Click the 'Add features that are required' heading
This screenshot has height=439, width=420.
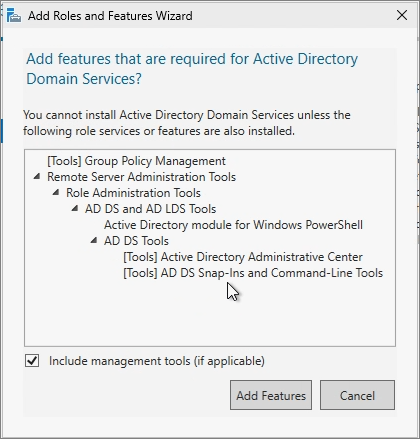(192, 69)
